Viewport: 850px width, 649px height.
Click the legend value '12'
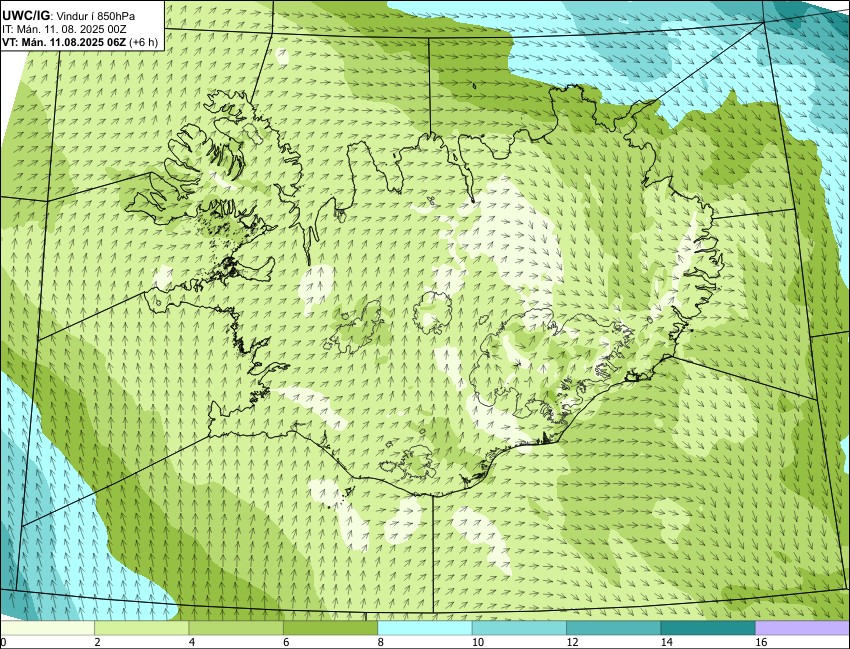pos(572,642)
